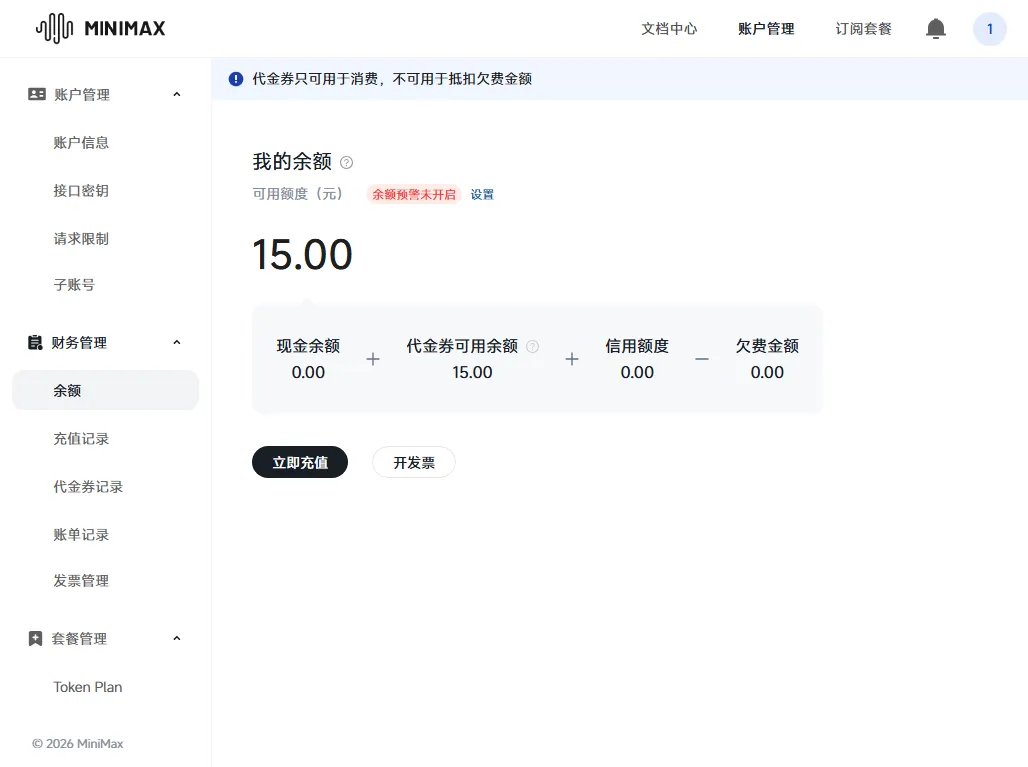
Task: Select 接口密钥 in the sidebar
Action: [x=81, y=190]
